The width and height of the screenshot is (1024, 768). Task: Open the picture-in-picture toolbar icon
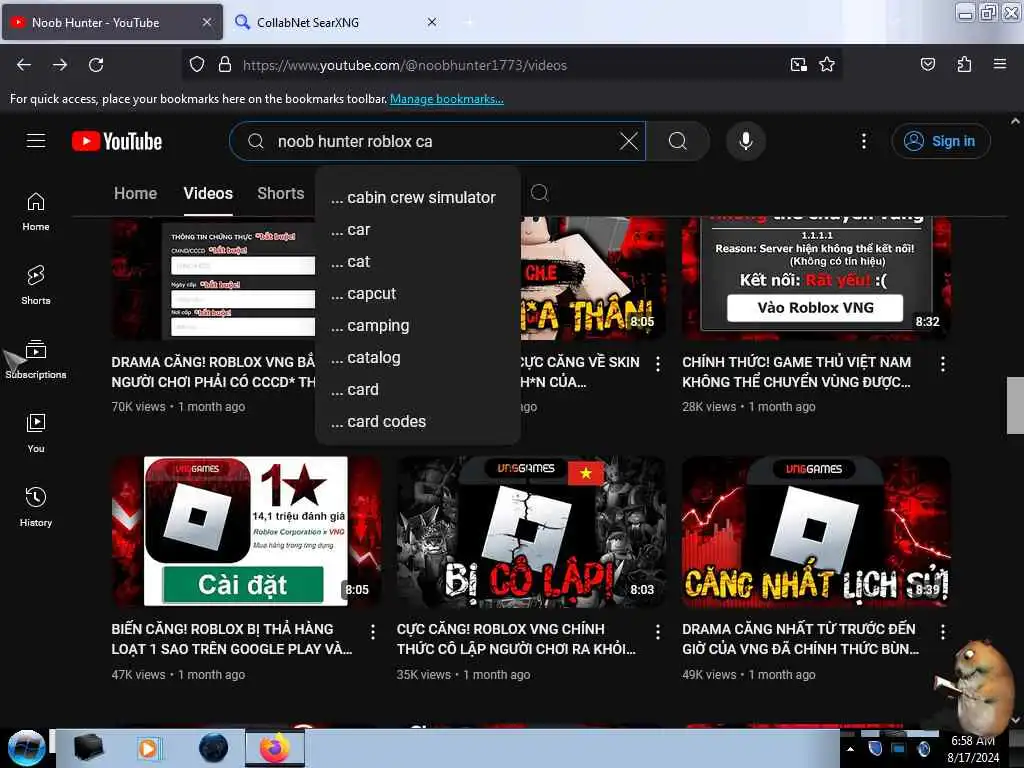coord(798,65)
